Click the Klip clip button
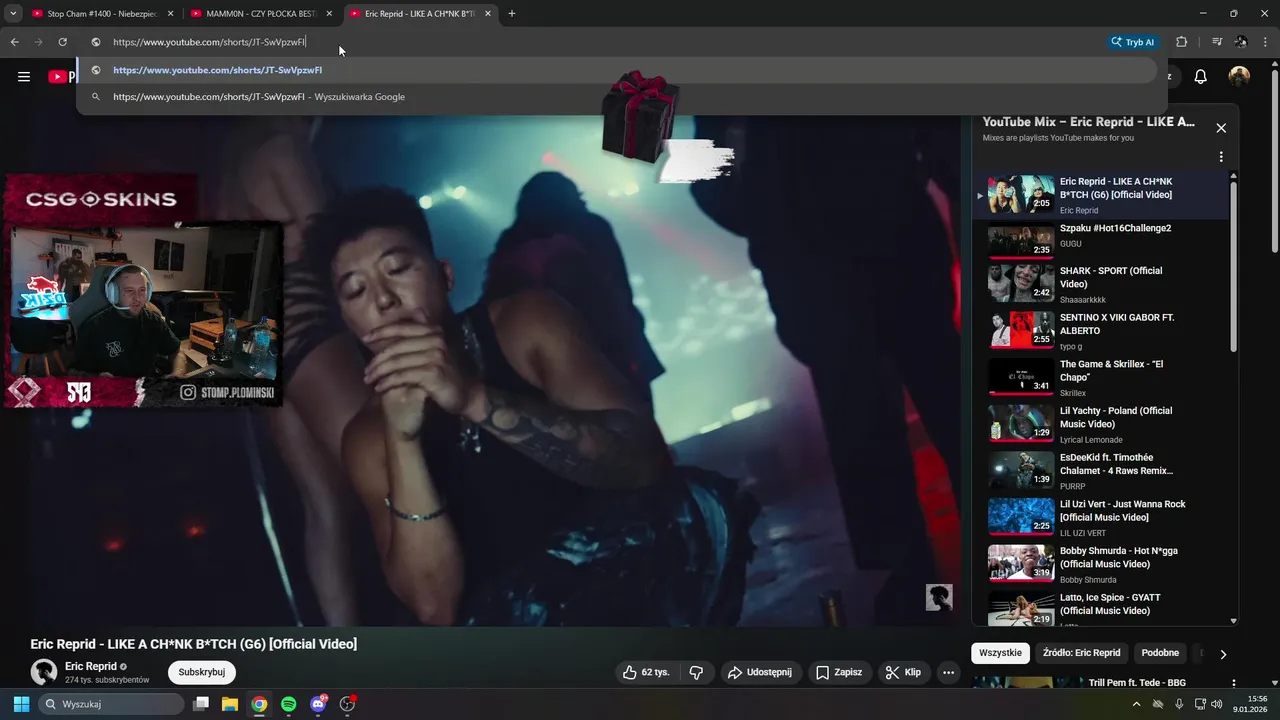The image size is (1280, 720). point(903,672)
